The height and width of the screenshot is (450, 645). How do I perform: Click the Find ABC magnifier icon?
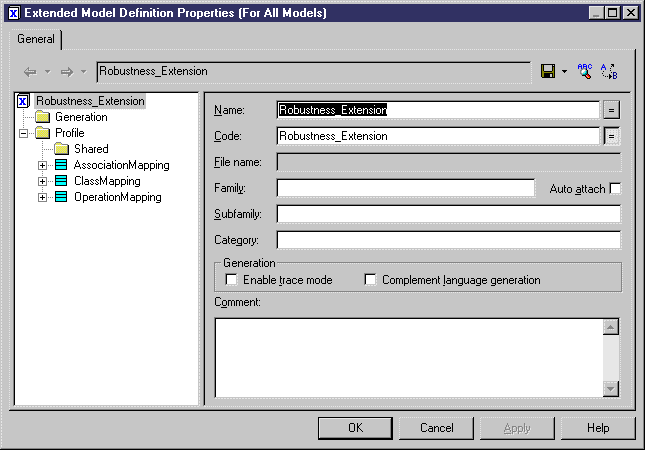585,71
